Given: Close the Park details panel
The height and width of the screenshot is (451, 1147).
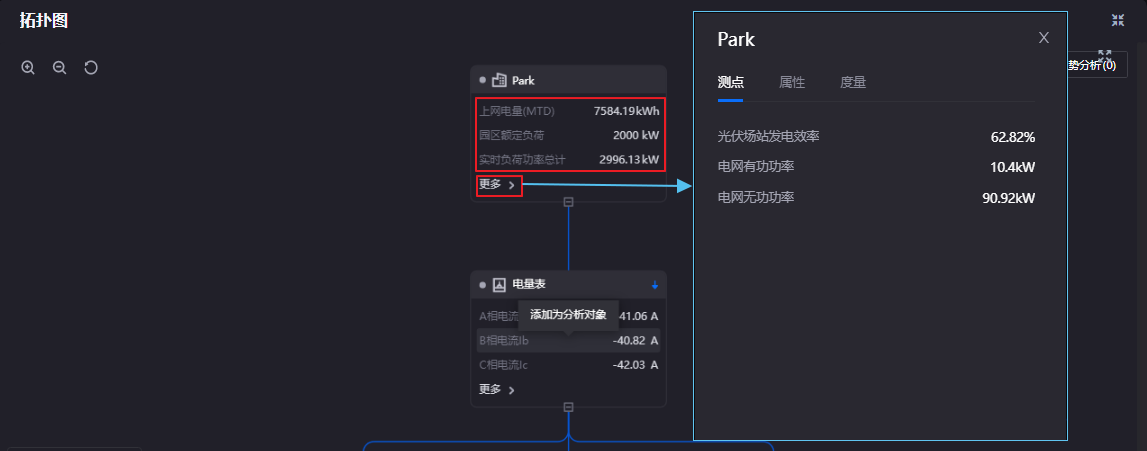Looking at the screenshot, I should tap(1043, 38).
